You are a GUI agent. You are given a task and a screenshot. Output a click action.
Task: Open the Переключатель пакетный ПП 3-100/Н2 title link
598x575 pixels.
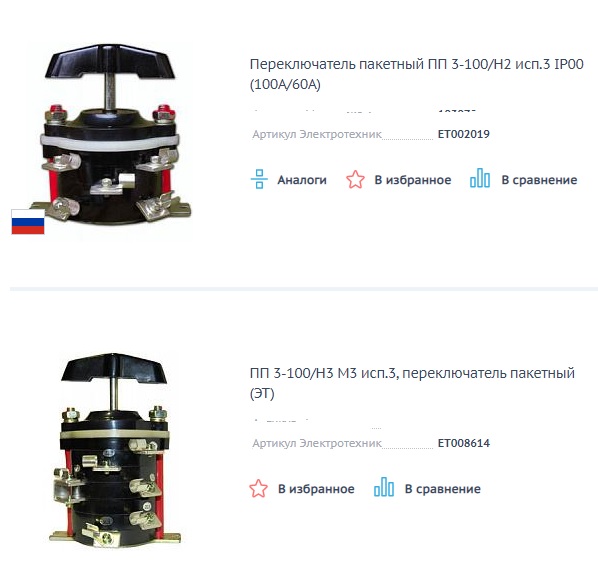click(x=416, y=74)
